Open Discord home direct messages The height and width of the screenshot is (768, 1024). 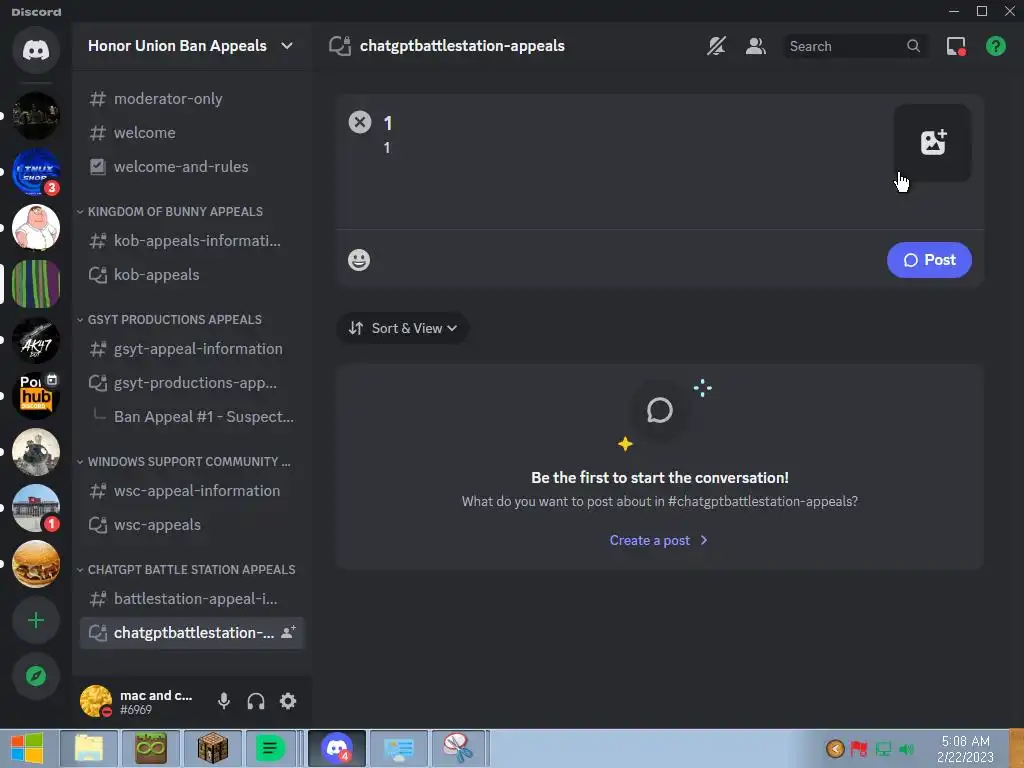[x=36, y=50]
